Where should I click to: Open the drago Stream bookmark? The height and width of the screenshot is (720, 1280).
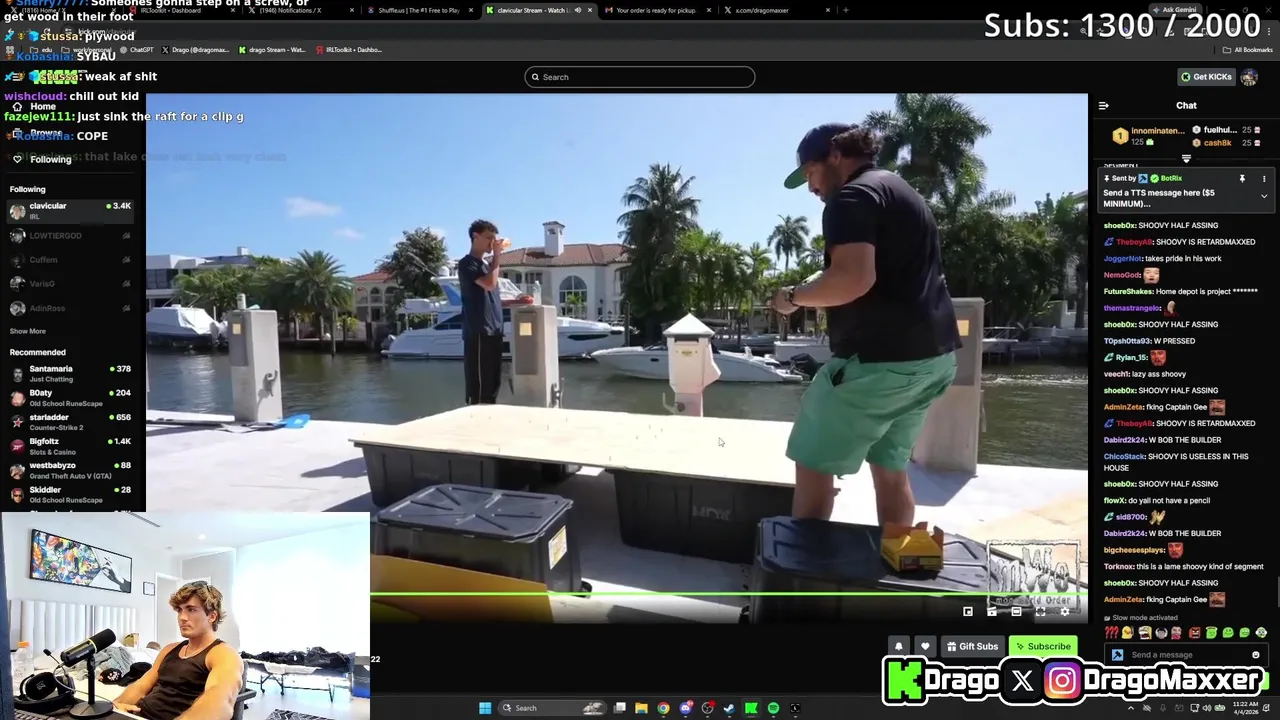click(272, 49)
